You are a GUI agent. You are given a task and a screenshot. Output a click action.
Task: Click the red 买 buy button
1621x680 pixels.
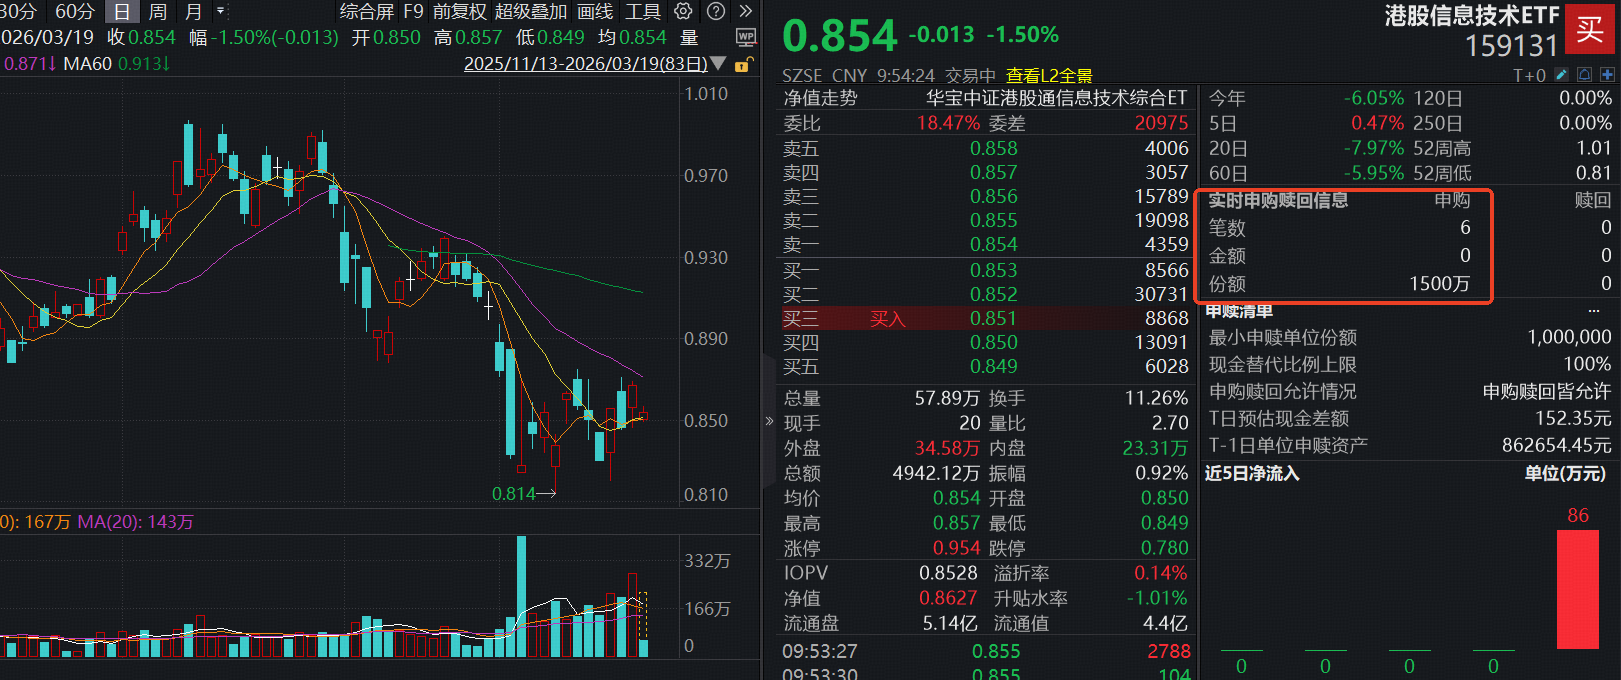1590,29
